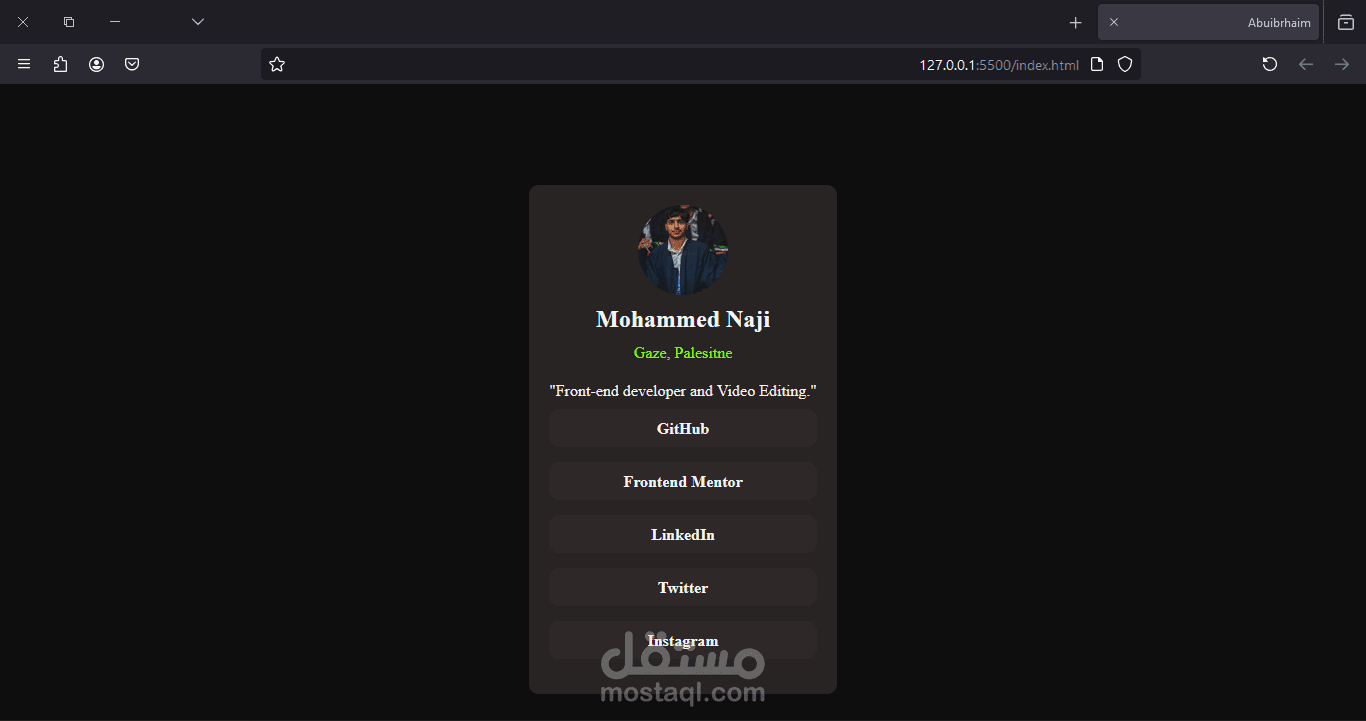Reload the current page
This screenshot has height=721, width=1366.
[x=1270, y=64]
